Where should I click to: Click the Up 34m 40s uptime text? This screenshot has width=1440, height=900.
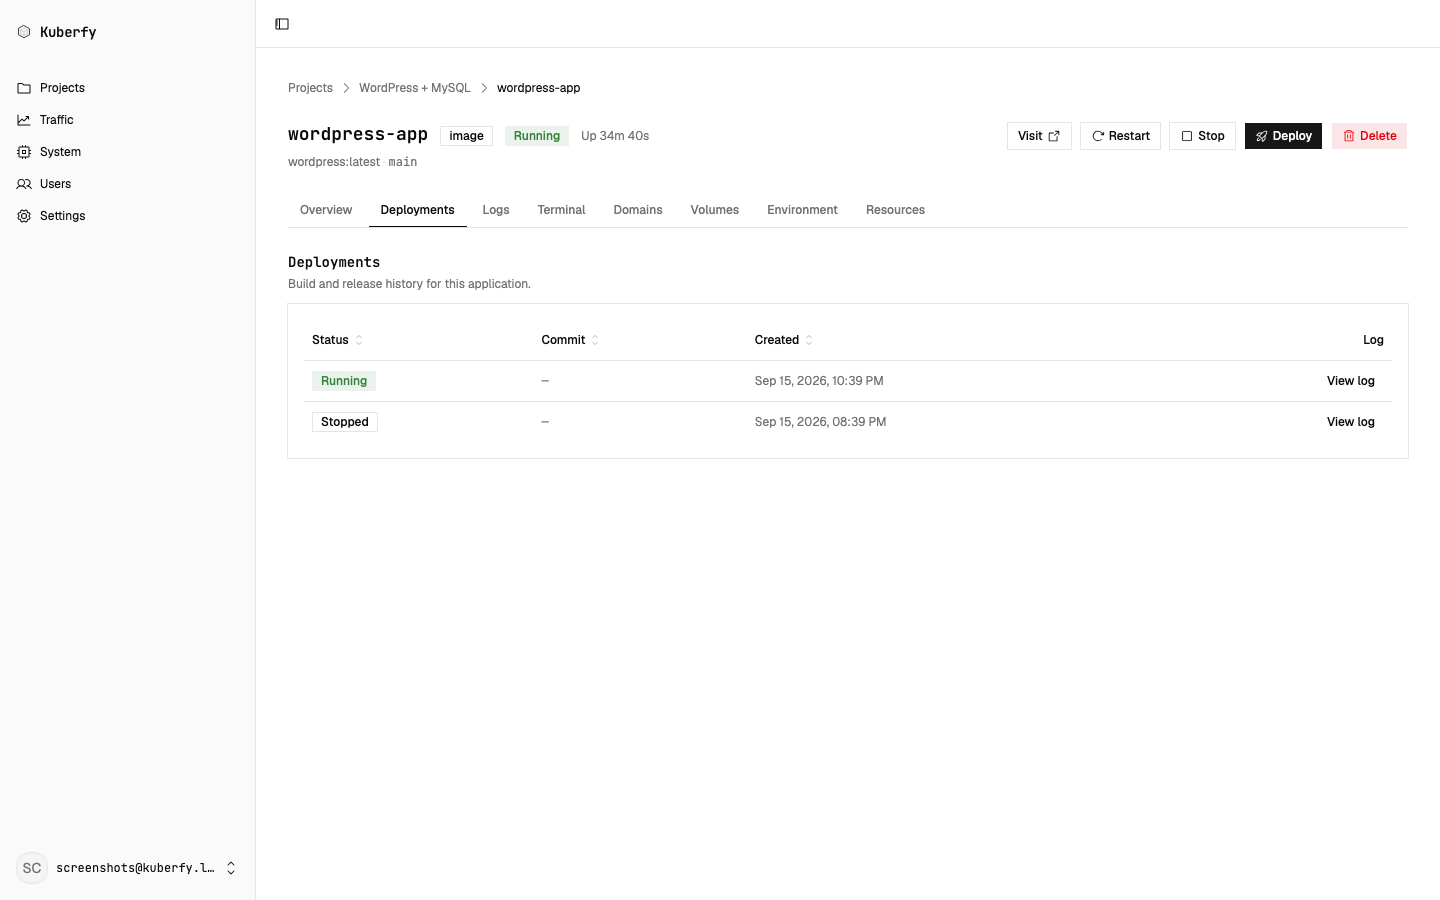tap(615, 136)
